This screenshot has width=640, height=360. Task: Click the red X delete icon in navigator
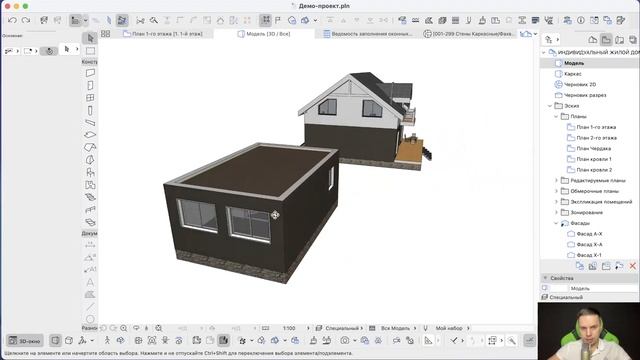pos(633,266)
